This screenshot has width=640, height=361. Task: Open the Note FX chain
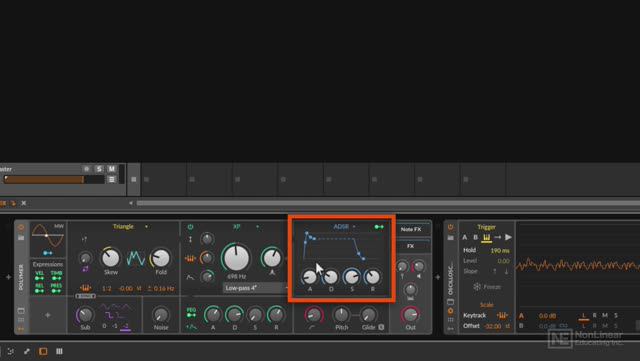pyautogui.click(x=411, y=230)
